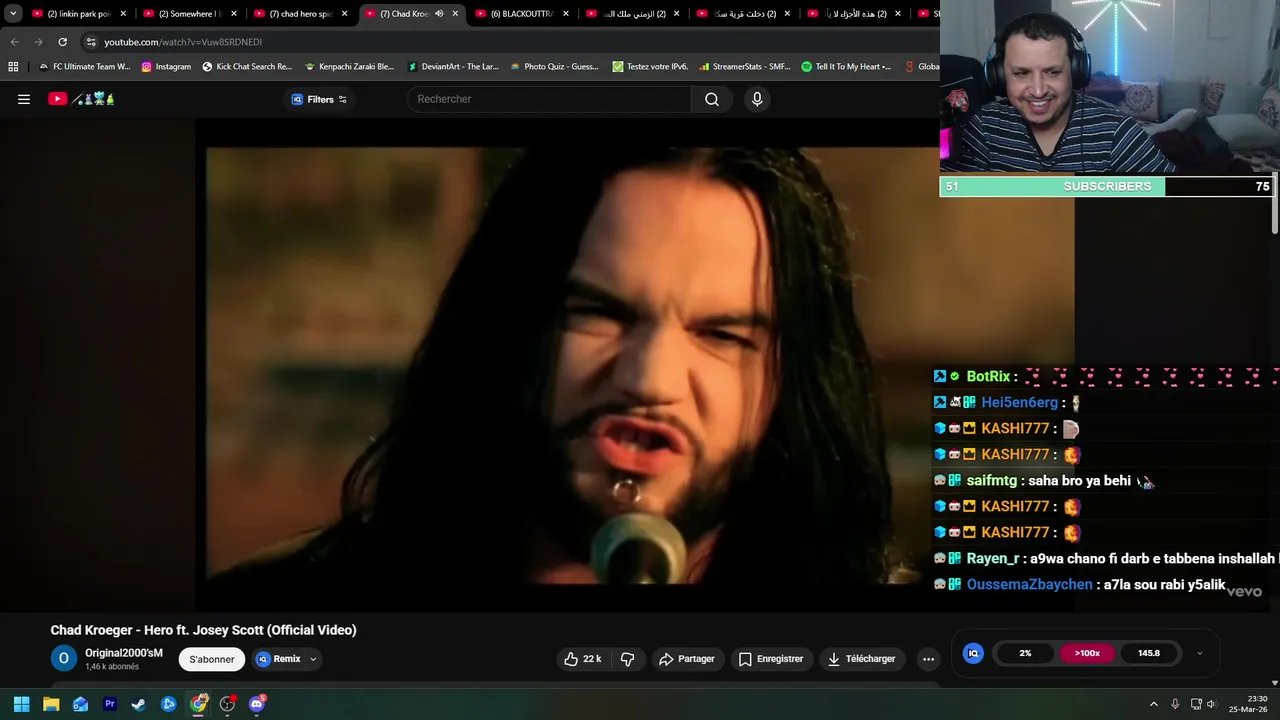This screenshot has width=1280, height=720.
Task: Subscribe with the S'abonner button
Action: click(x=212, y=659)
